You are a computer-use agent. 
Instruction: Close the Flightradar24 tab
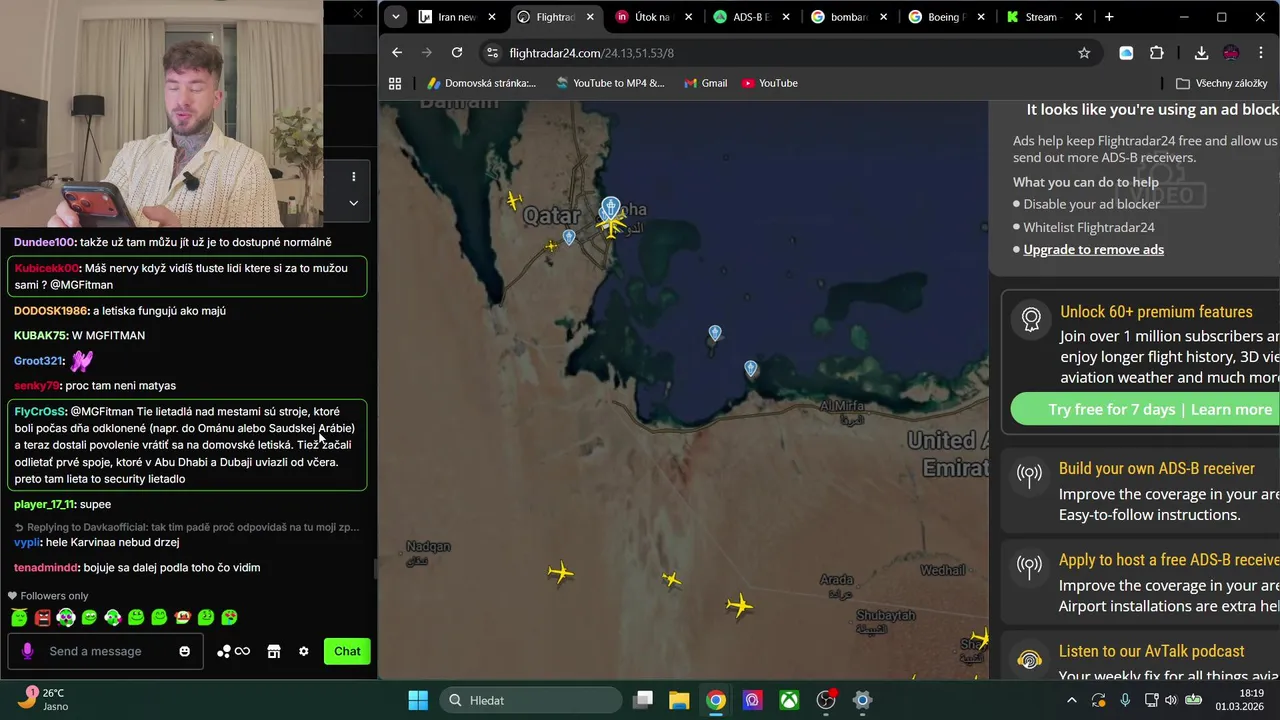coord(589,17)
